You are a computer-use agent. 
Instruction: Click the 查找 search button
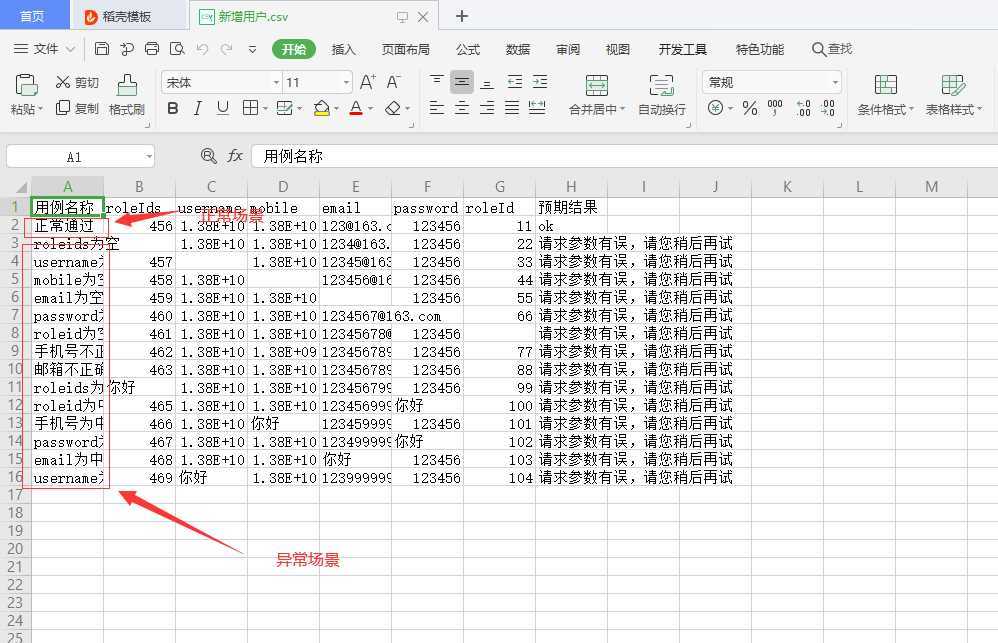coord(832,49)
